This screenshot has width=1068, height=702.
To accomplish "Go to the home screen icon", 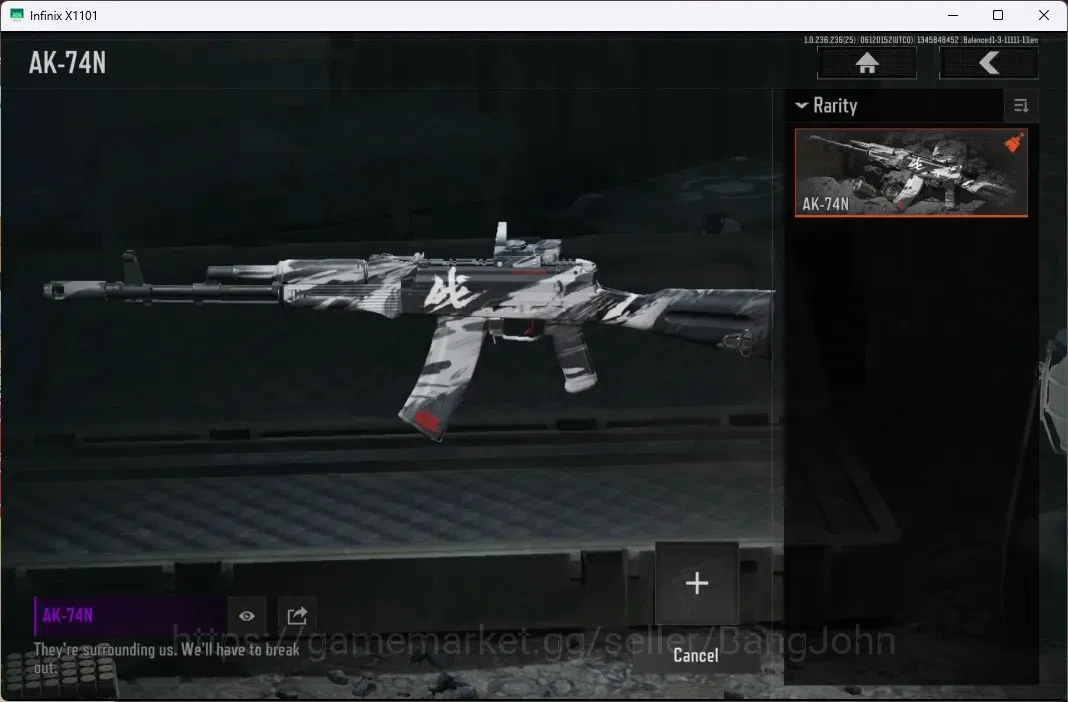I will (x=866, y=63).
